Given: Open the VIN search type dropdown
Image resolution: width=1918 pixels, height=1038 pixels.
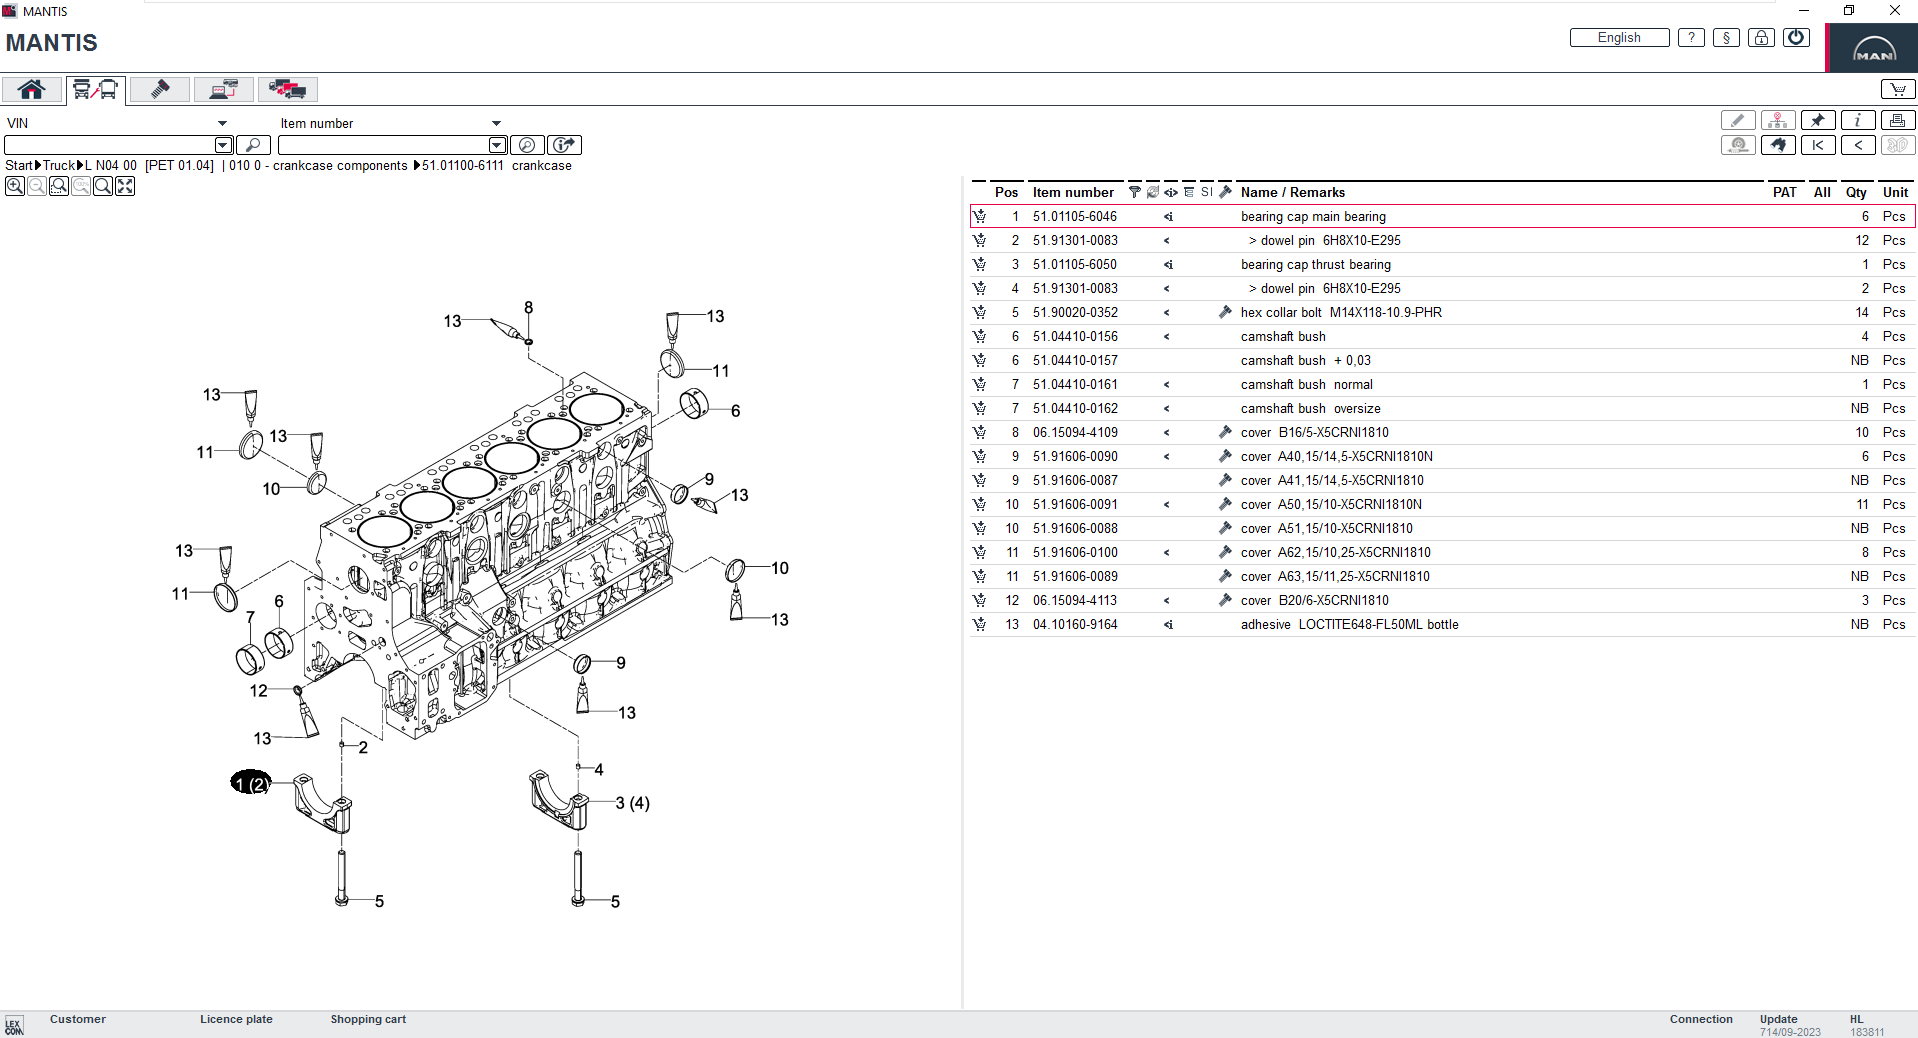Looking at the screenshot, I should pyautogui.click(x=222, y=124).
